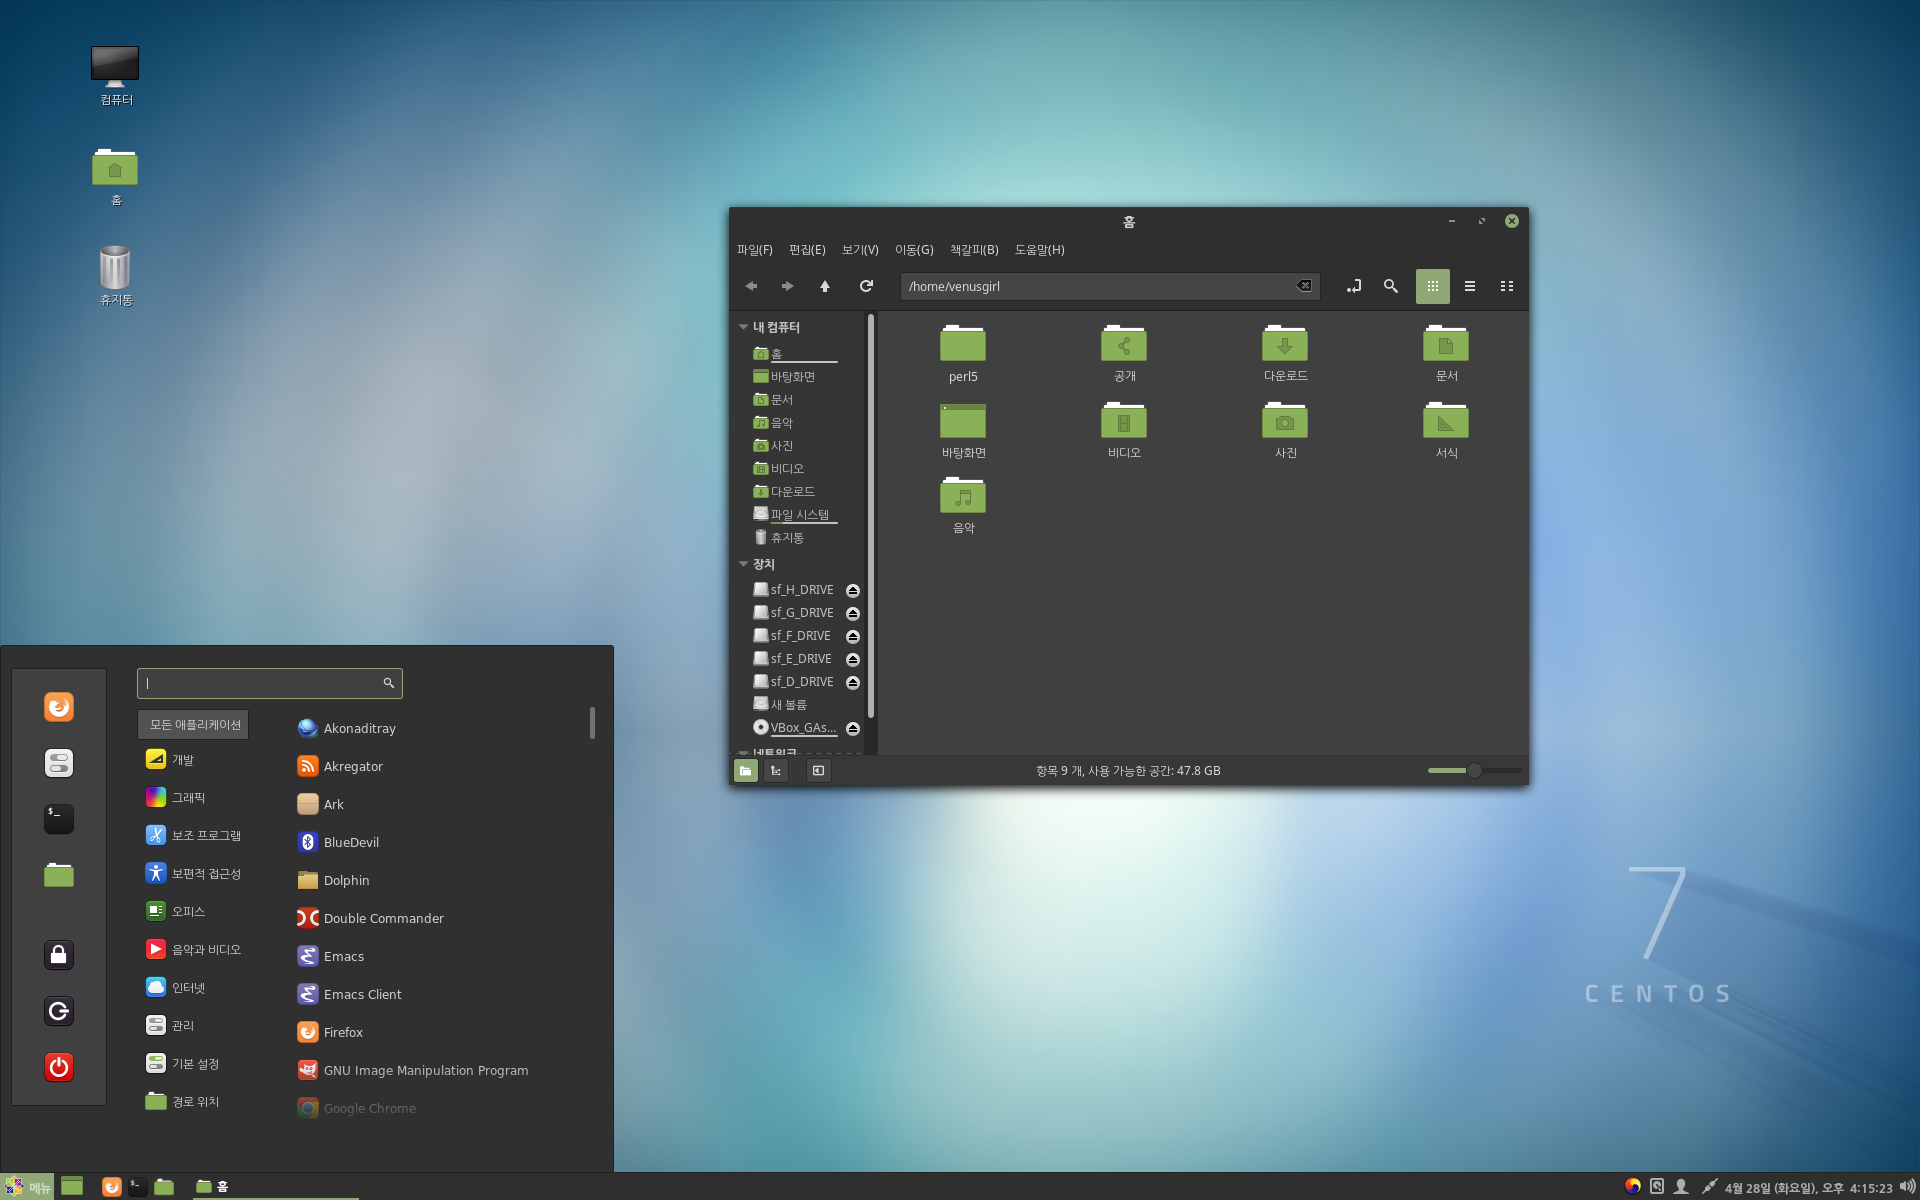Open file search in file manager
The image size is (1920, 1200).
tap(1391, 286)
